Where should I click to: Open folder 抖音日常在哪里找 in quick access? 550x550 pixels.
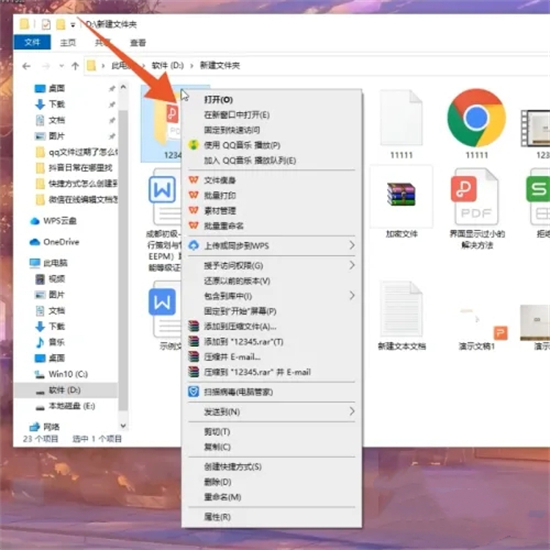point(74,168)
